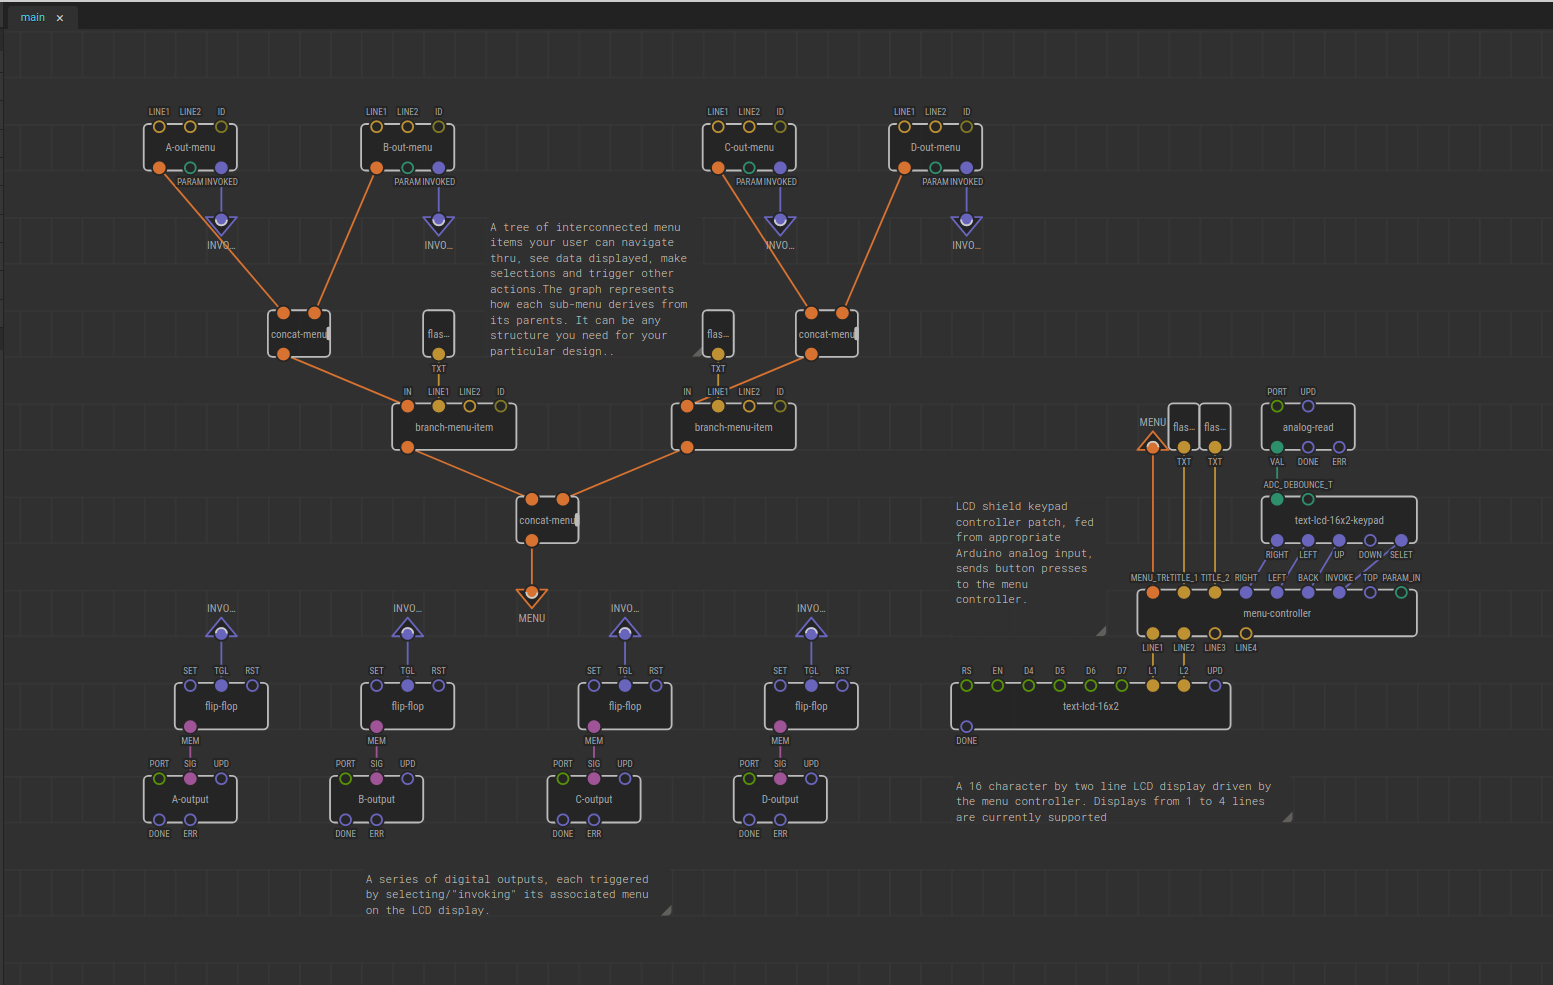Close the main tab
This screenshot has width=1553, height=985.
(x=60, y=18)
